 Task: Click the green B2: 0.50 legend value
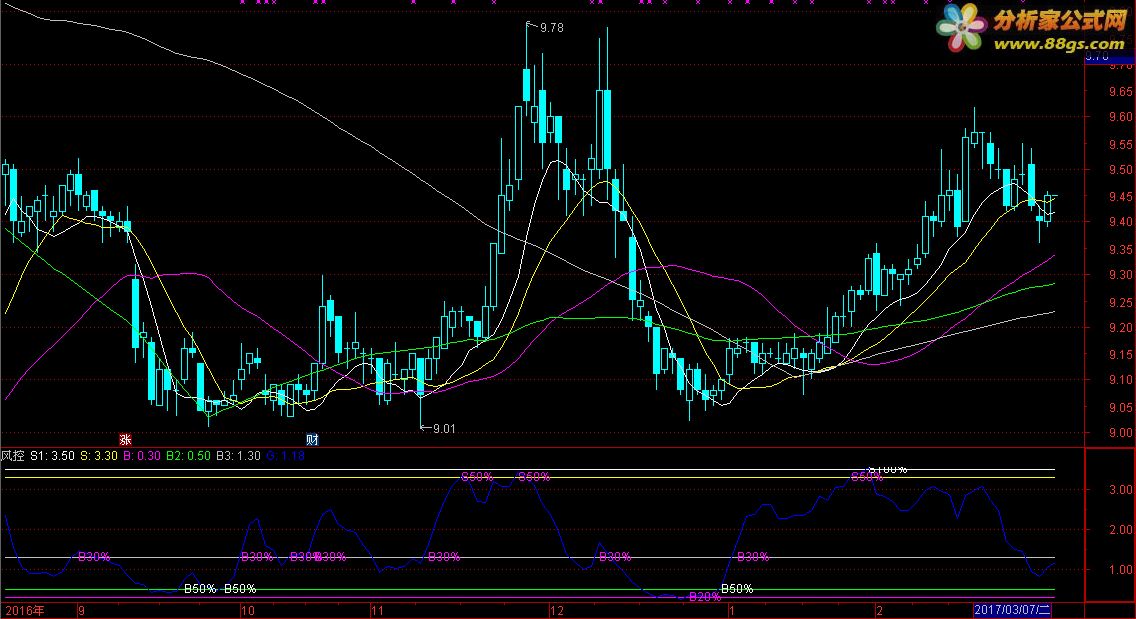(188, 456)
